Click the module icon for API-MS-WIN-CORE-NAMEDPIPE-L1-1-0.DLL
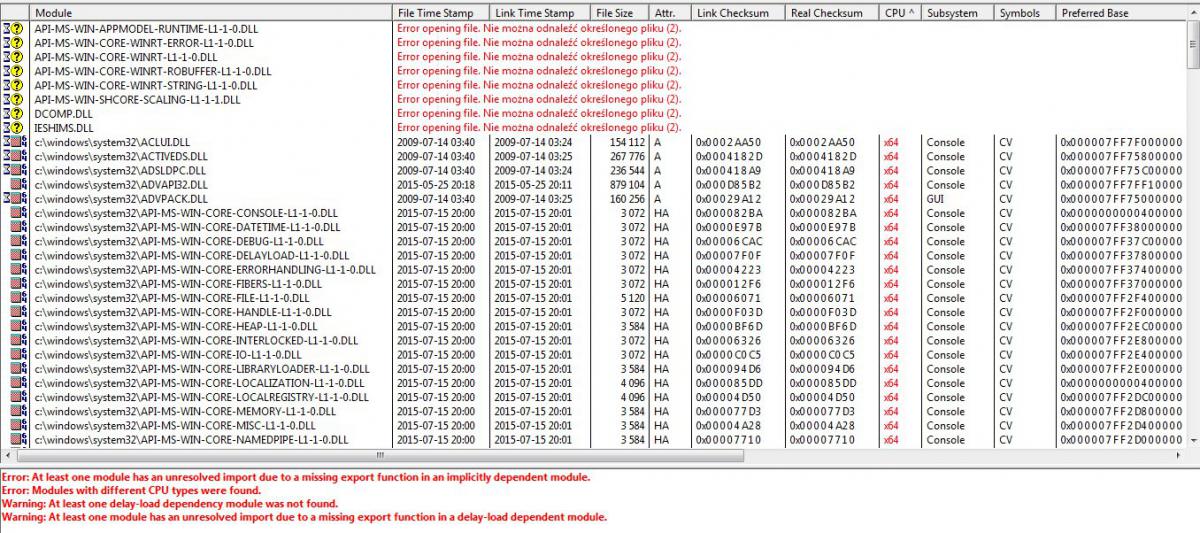Screen dimensions: 1200x533 point(17,439)
